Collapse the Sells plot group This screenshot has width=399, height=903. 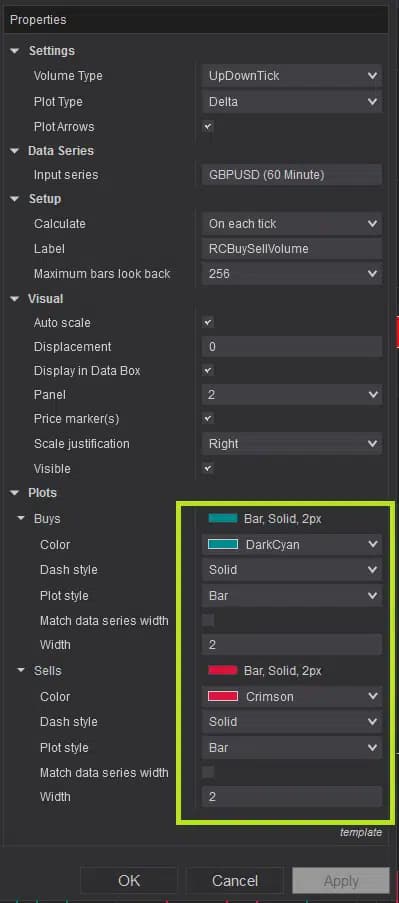pos(21,671)
